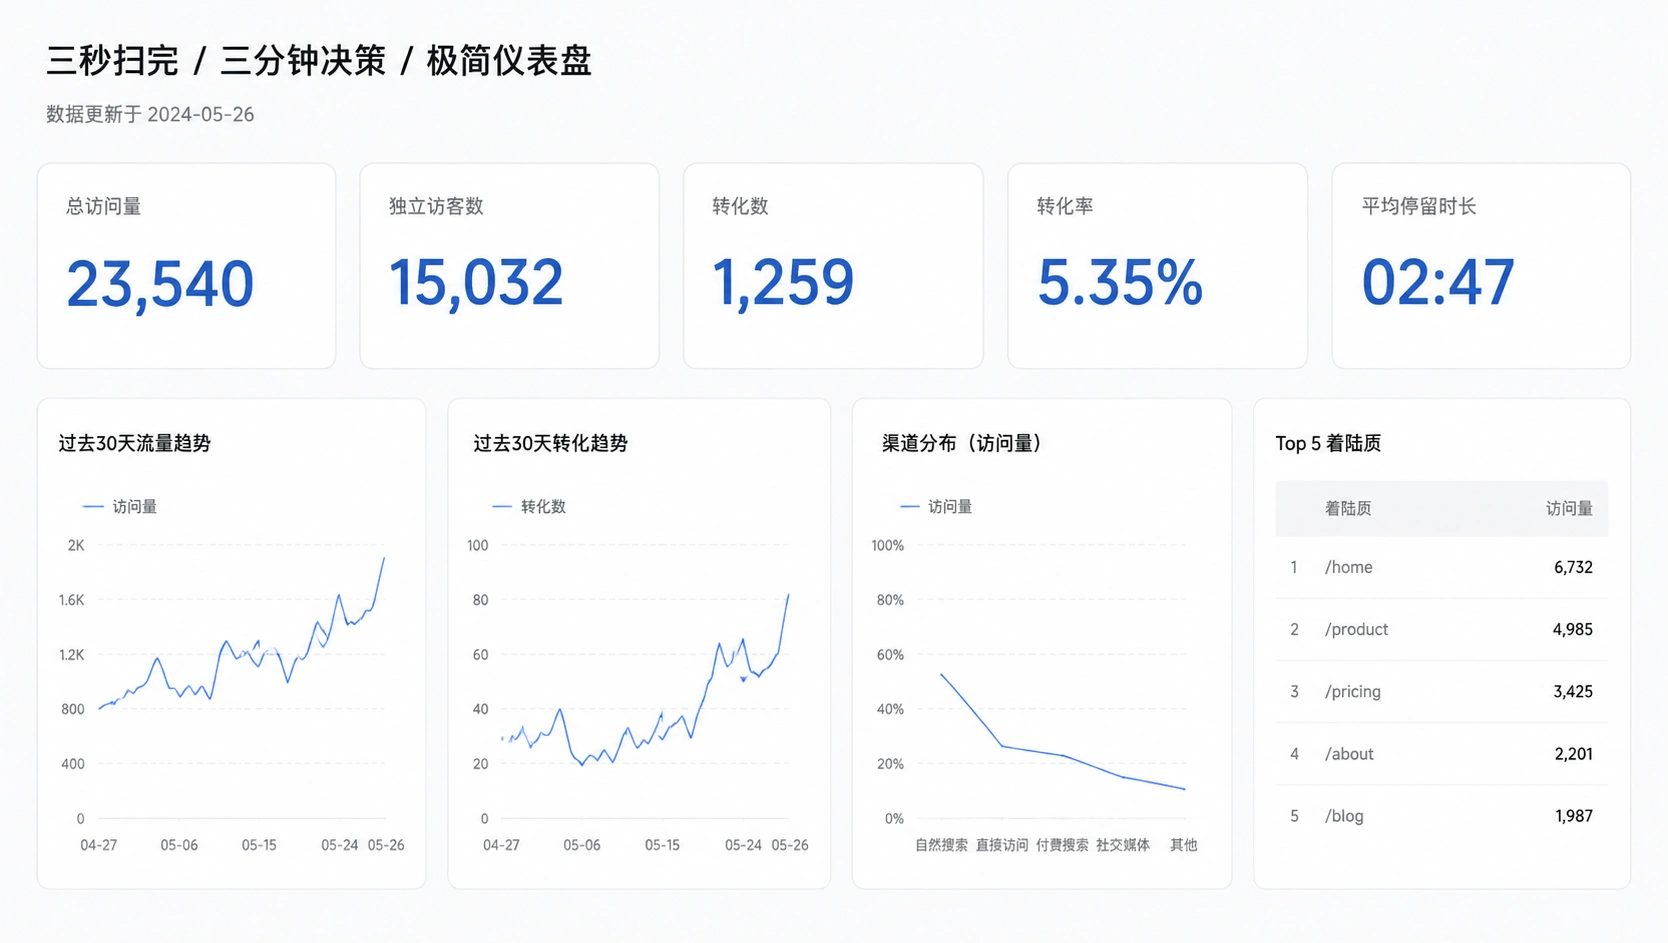Click the 平均停留时长 value 02:47
This screenshot has height=943, width=1668.
1438,283
